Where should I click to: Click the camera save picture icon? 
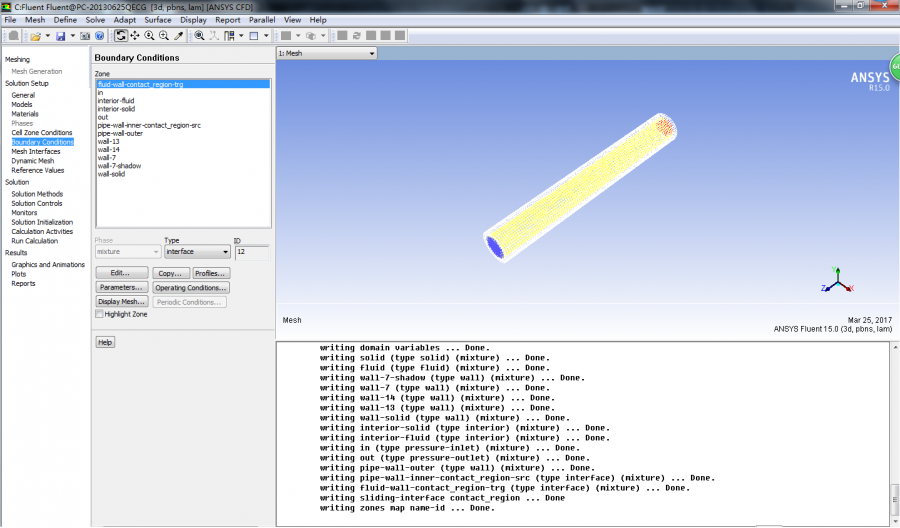point(85,36)
